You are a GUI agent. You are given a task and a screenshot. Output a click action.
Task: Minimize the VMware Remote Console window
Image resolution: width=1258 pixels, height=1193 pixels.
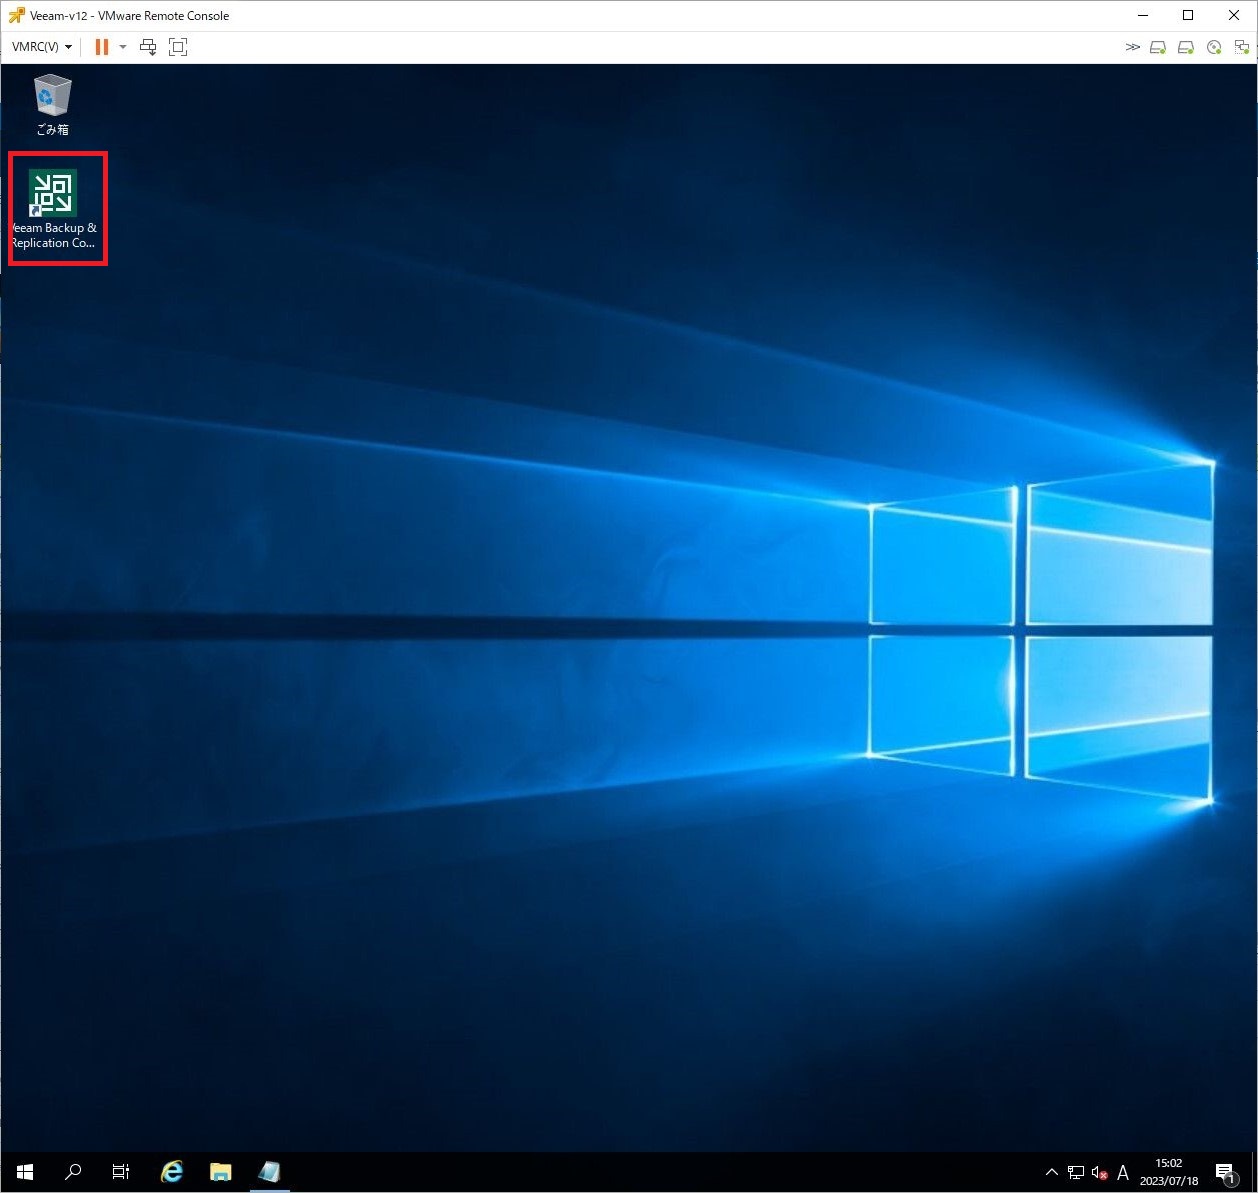(x=1142, y=15)
